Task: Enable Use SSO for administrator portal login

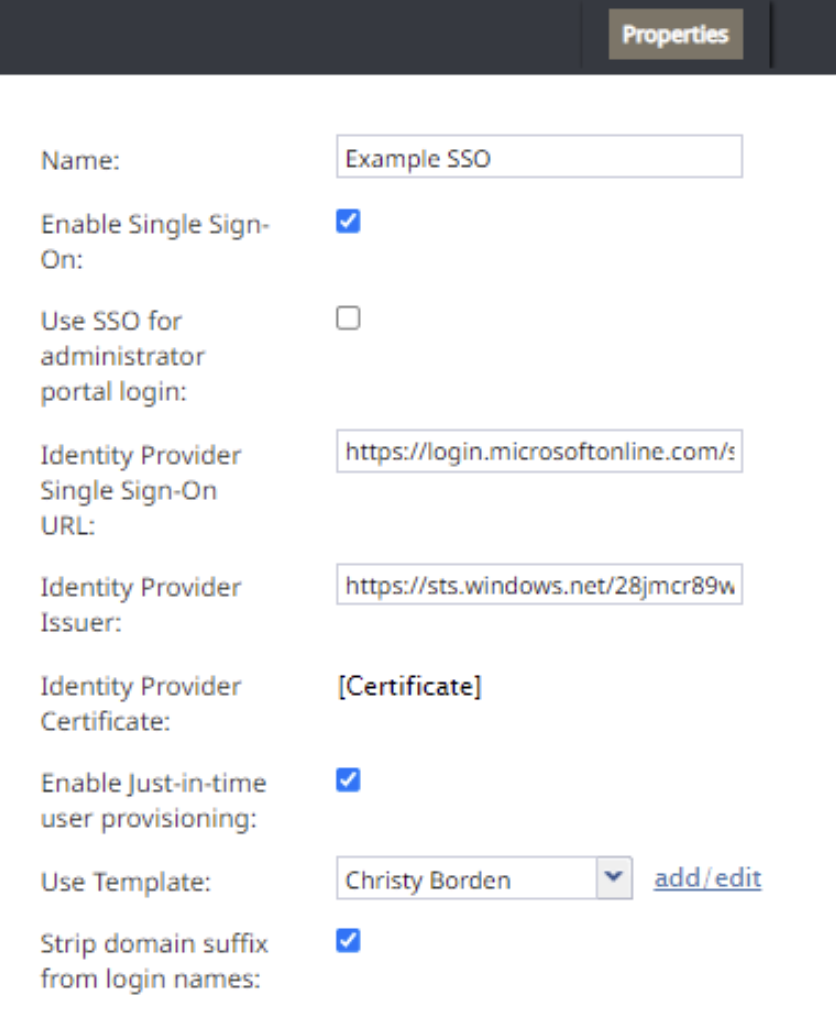Action: pyautogui.click(x=348, y=318)
